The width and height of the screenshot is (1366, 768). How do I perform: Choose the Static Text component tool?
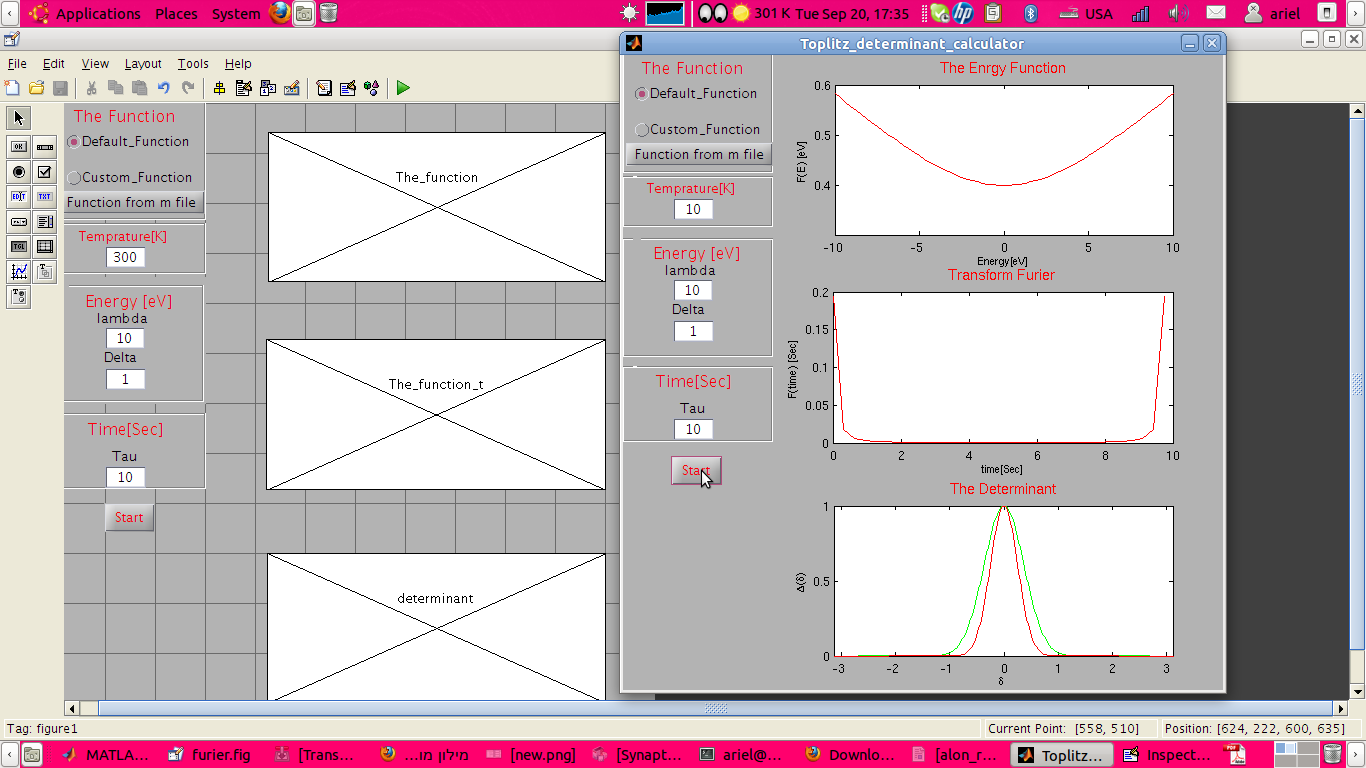coord(45,196)
